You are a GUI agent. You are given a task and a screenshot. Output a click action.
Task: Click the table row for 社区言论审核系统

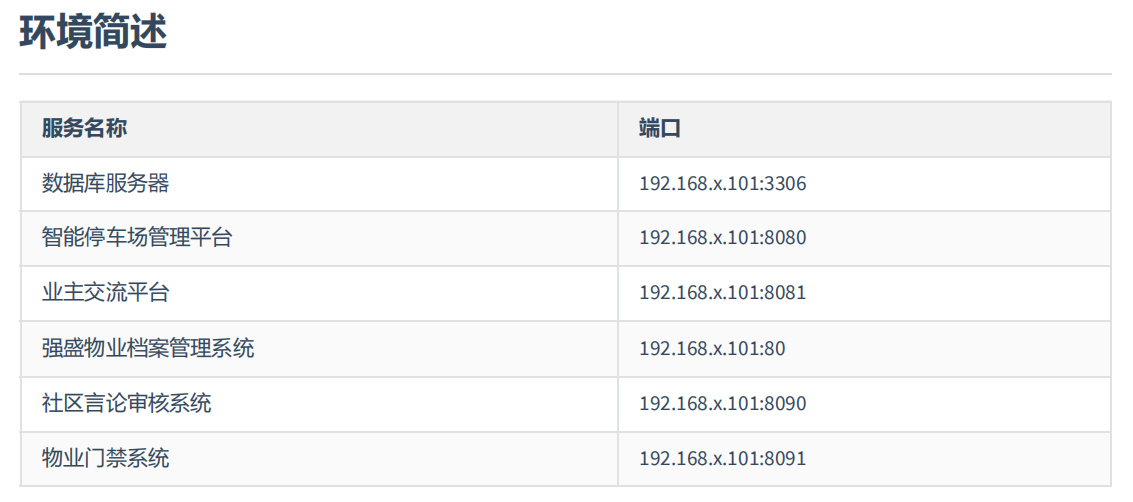400,403
